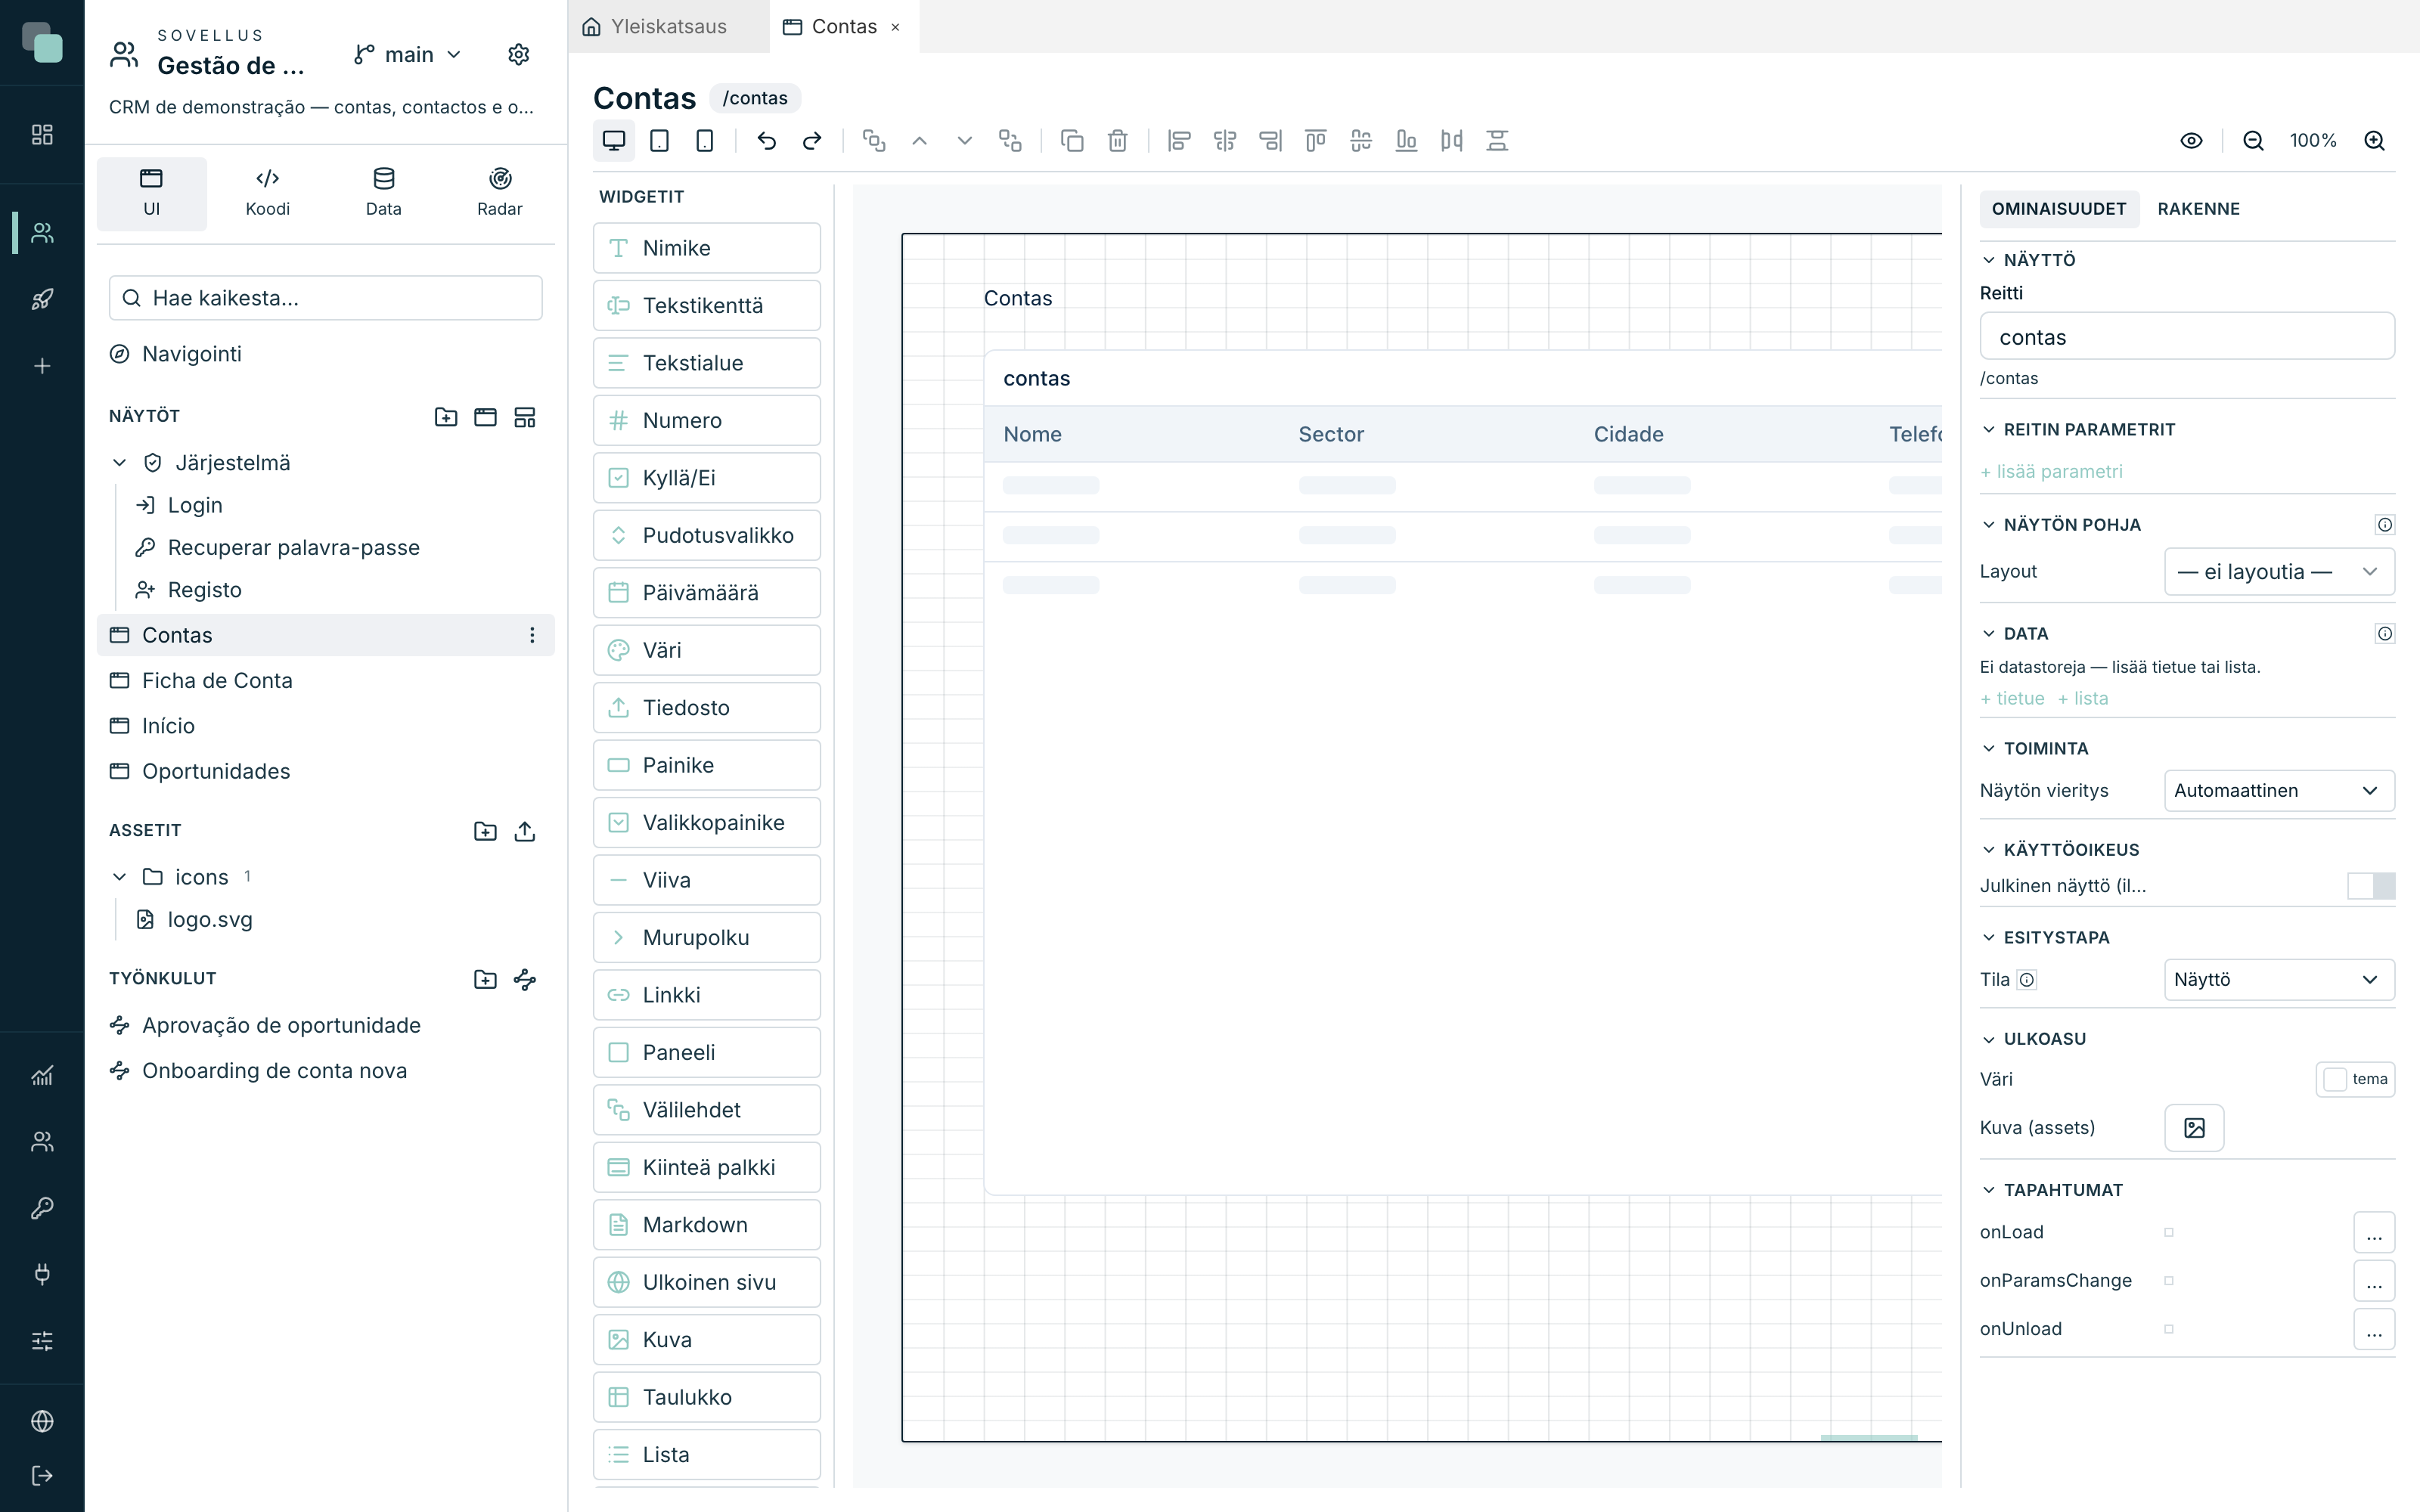Open the Oportunidades screen
Image resolution: width=2420 pixels, height=1512 pixels.
click(x=326, y=771)
